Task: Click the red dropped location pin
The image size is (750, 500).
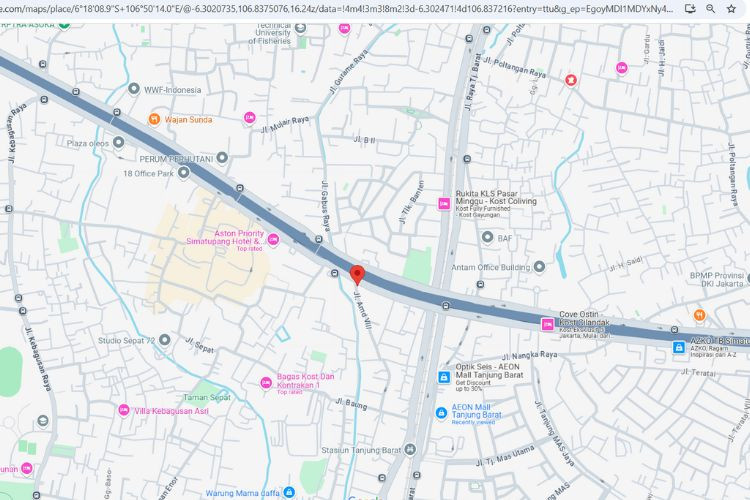Action: tap(357, 275)
